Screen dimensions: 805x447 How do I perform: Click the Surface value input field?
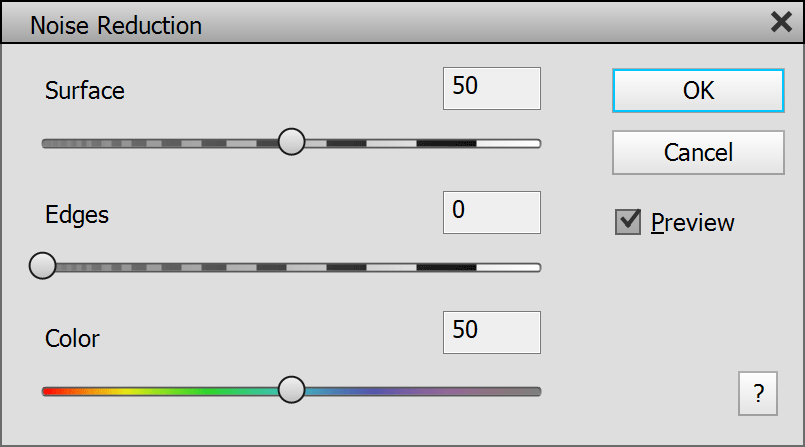click(491, 88)
